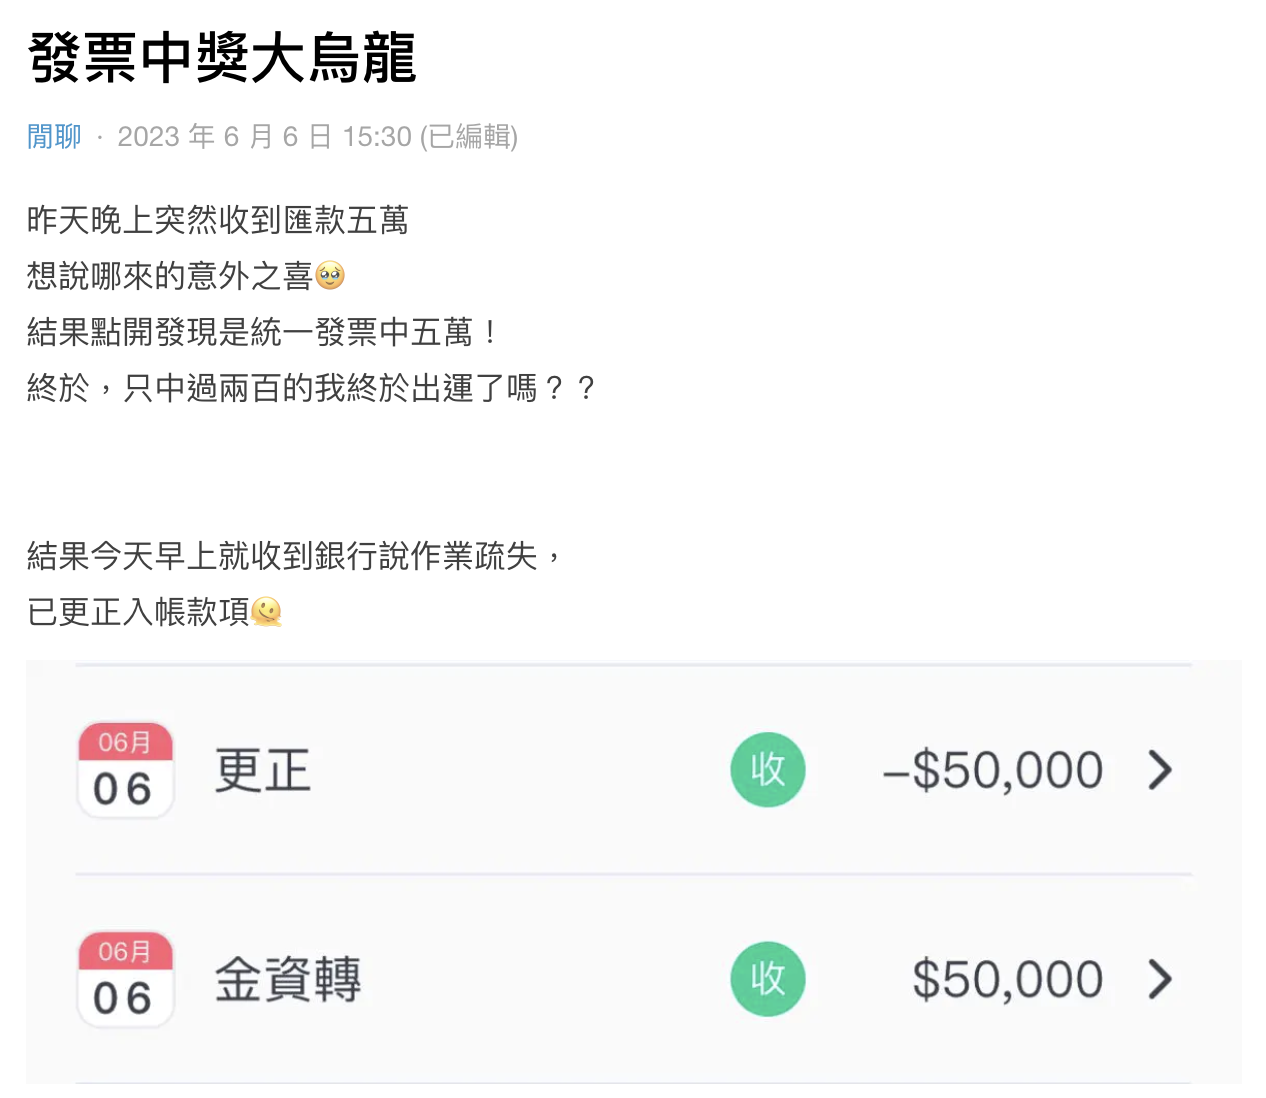Viewport: 1266px width, 1098px height.
Task: Click the calendar date icon beside 金資轉
Action: (126, 979)
